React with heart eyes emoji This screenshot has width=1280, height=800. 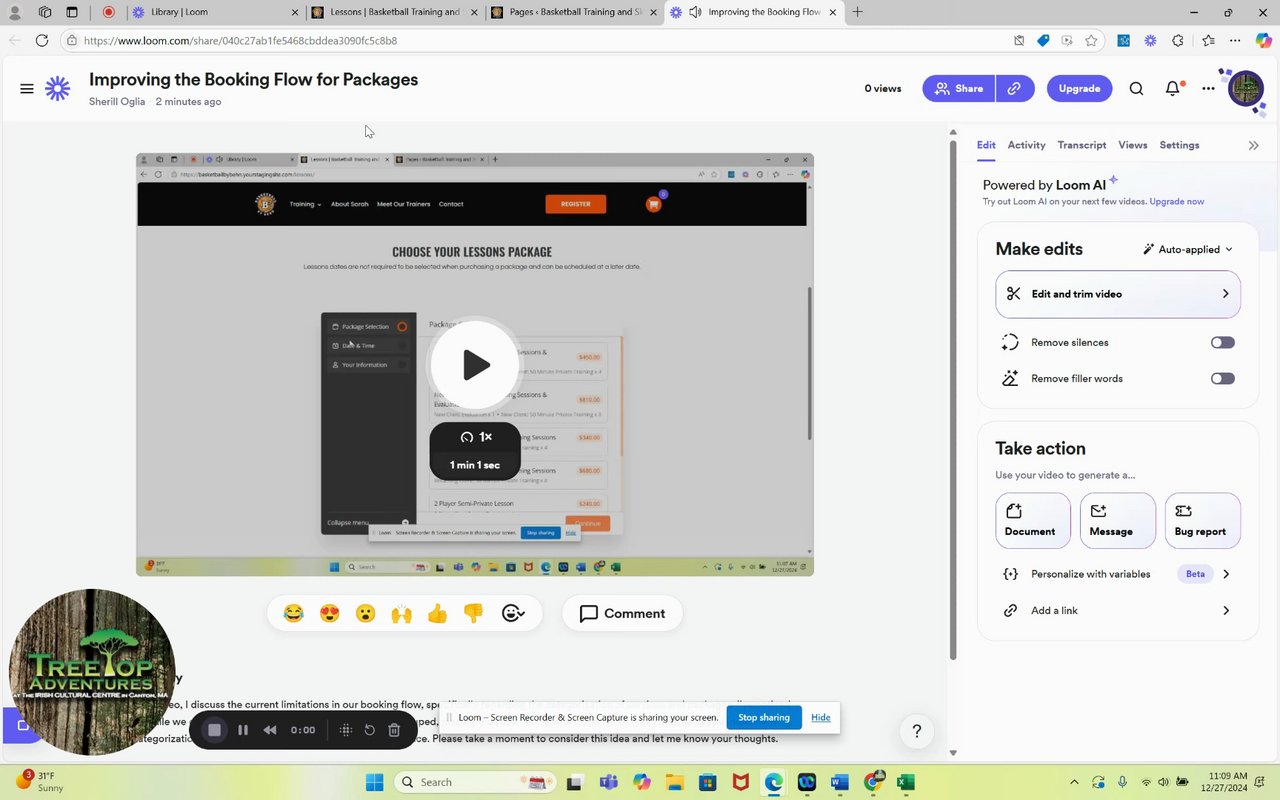point(329,613)
